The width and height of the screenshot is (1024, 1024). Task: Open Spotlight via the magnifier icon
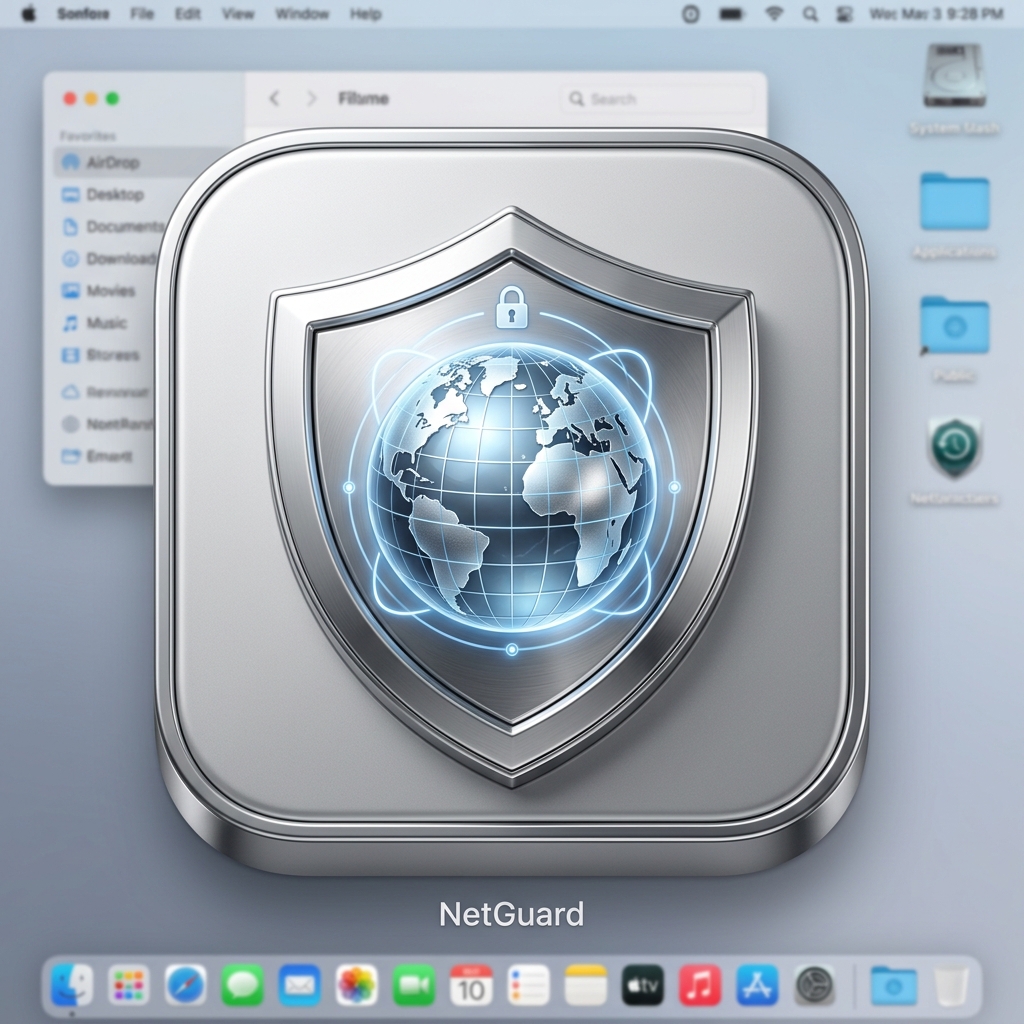coord(810,14)
